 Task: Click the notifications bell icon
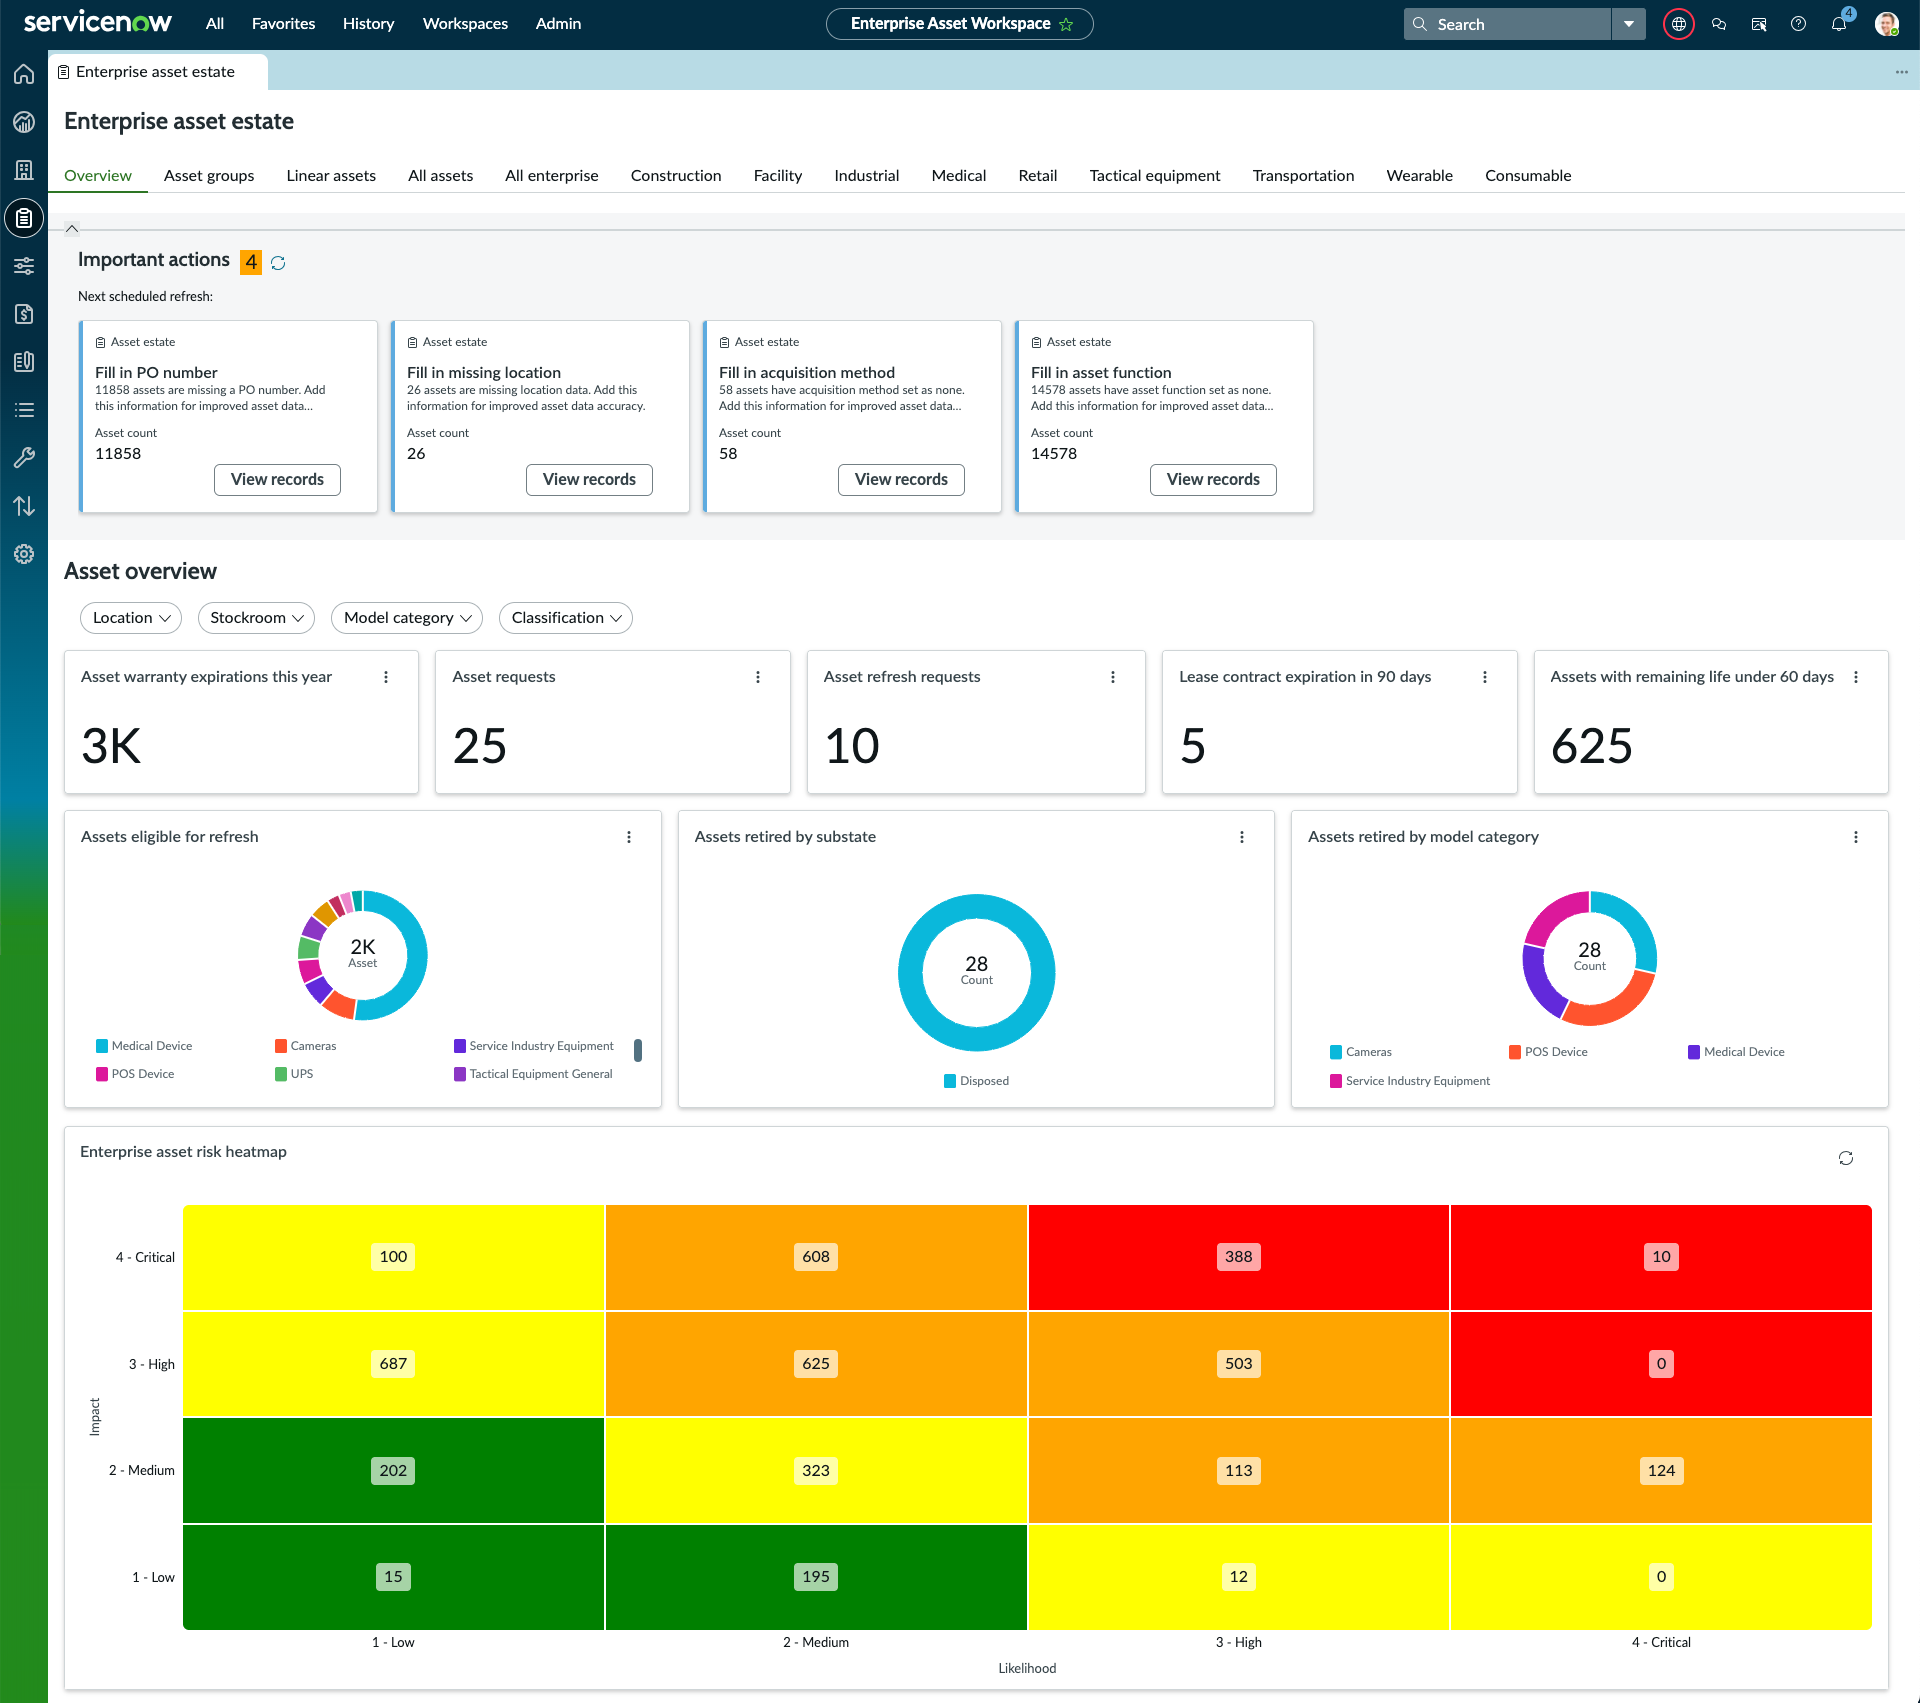click(x=1838, y=24)
